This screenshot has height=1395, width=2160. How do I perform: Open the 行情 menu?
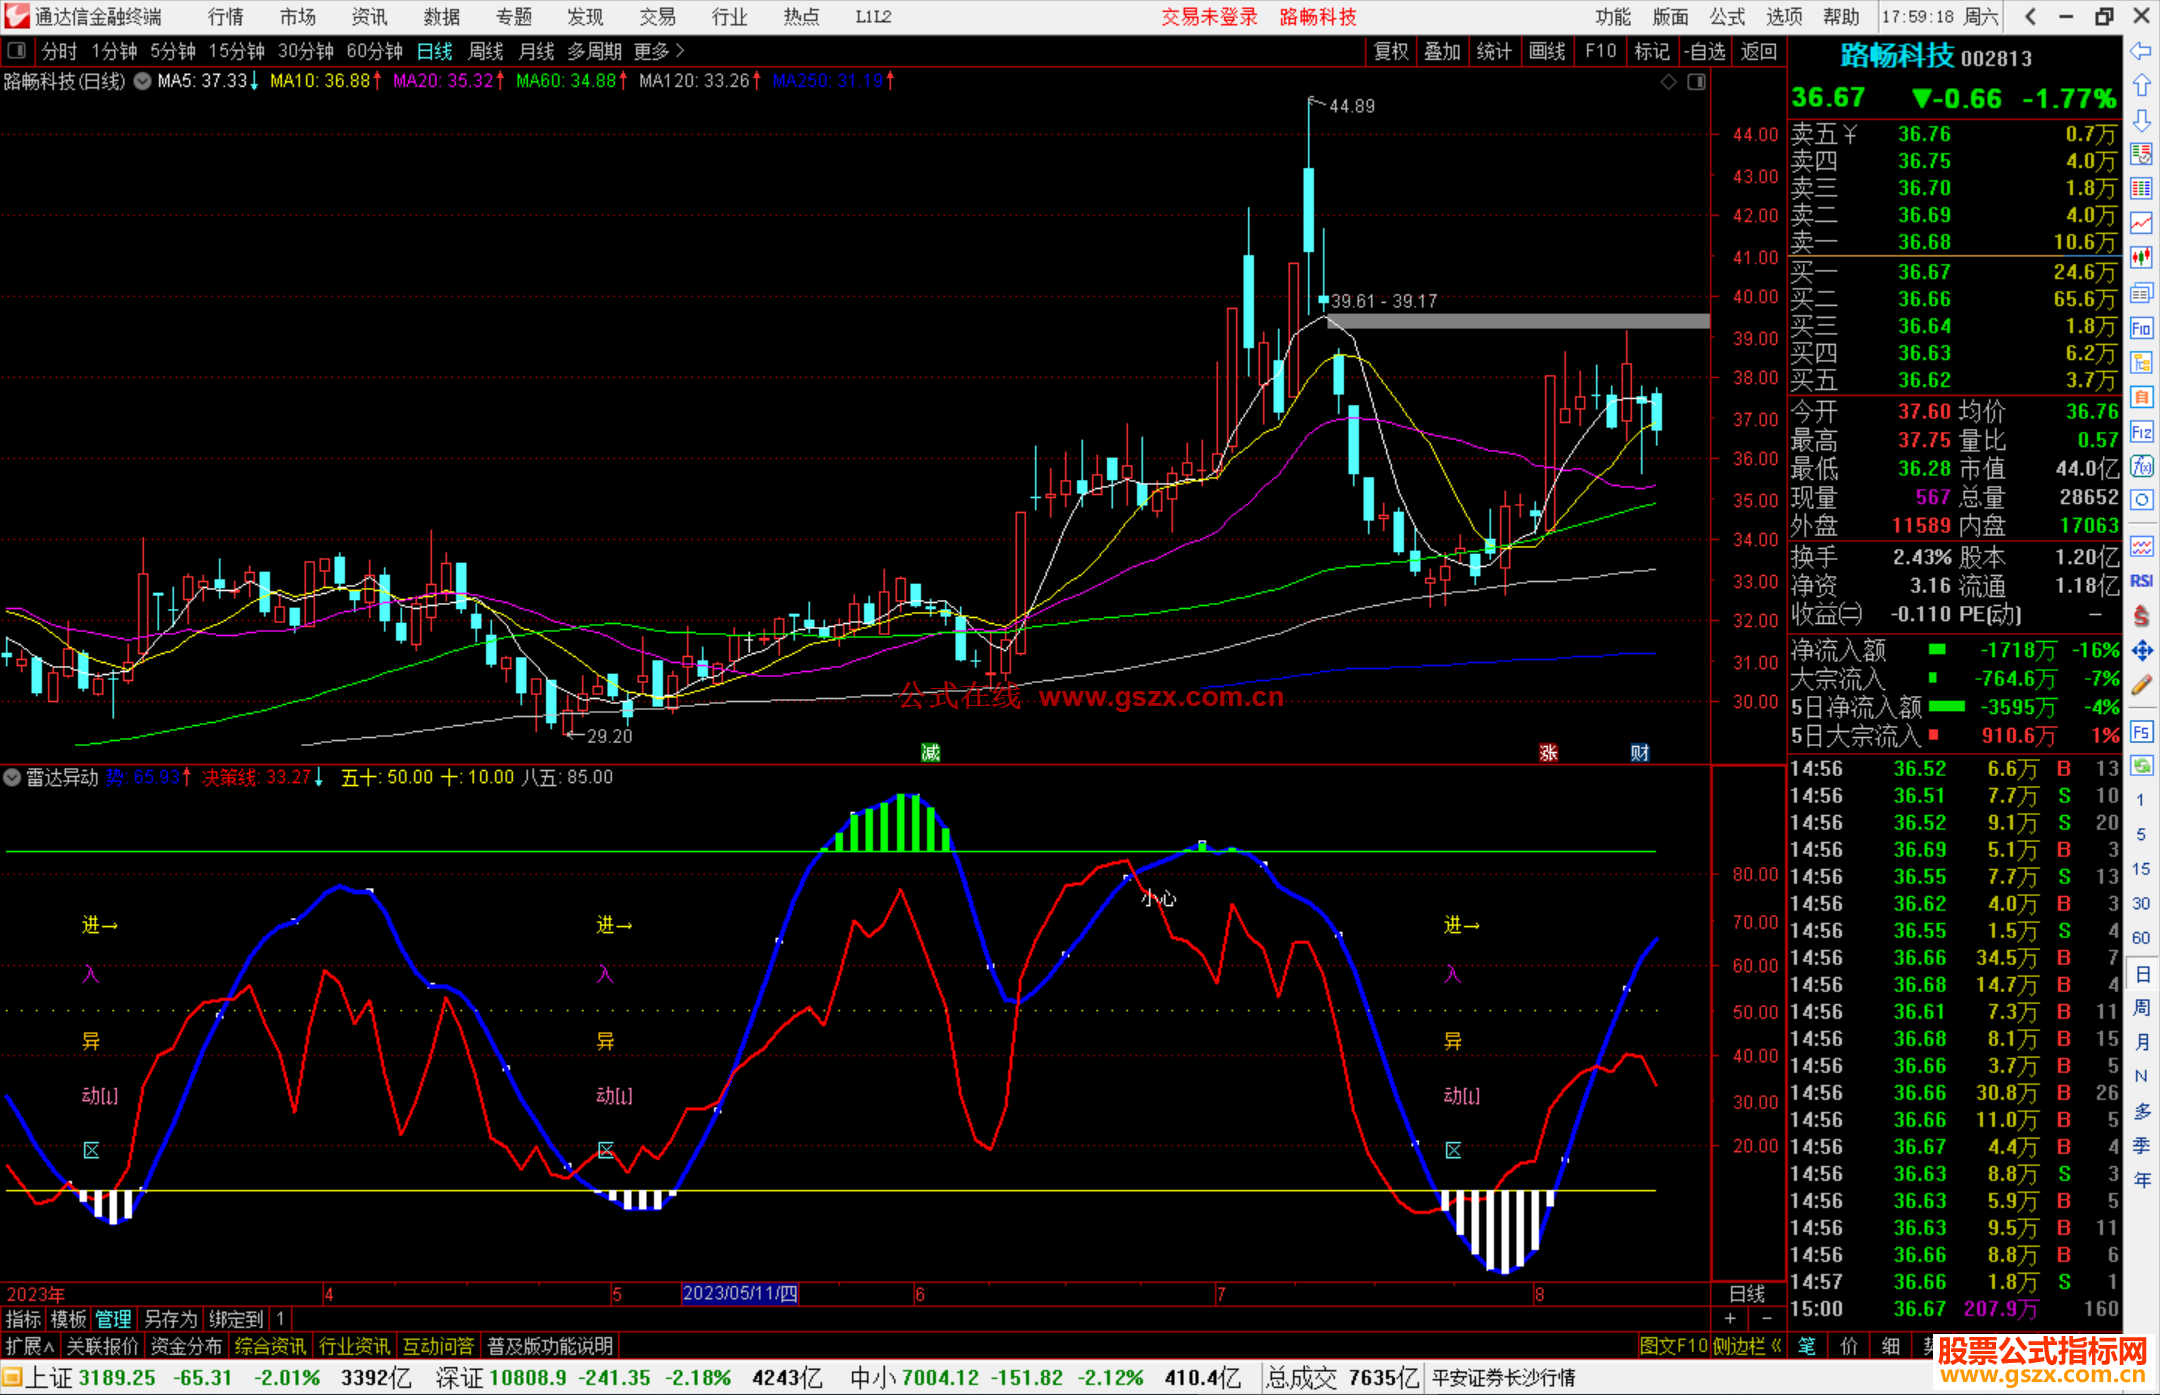[225, 17]
